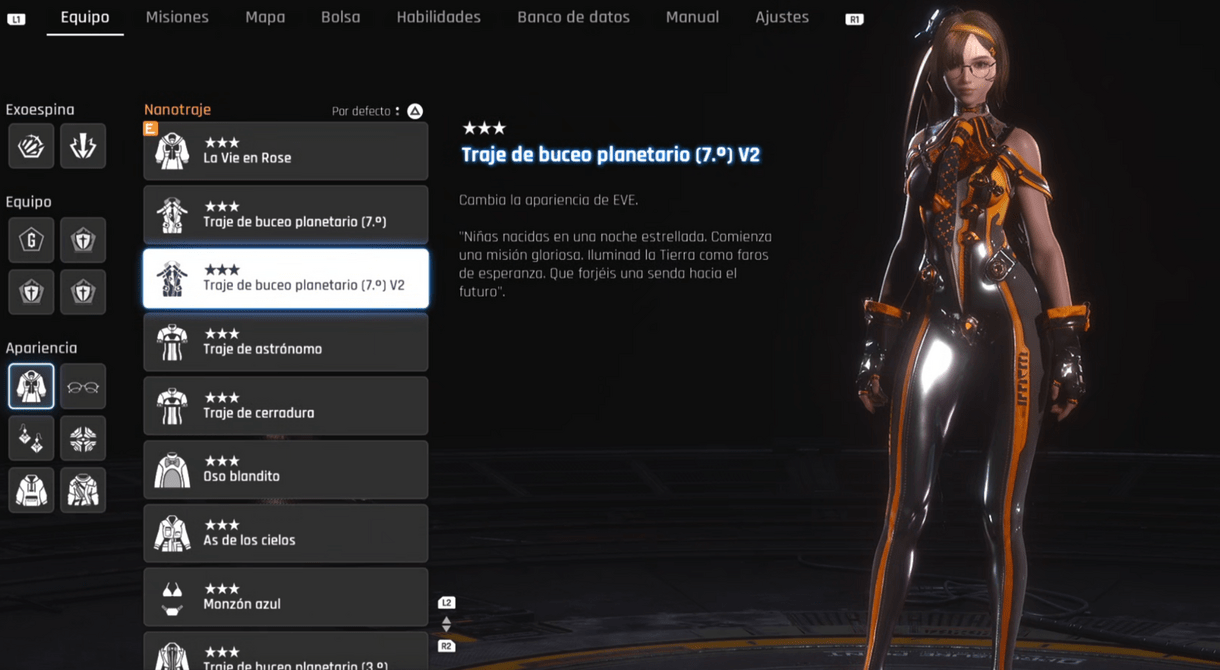
Task: Click the Nanotraje section heading
Action: click(x=177, y=109)
